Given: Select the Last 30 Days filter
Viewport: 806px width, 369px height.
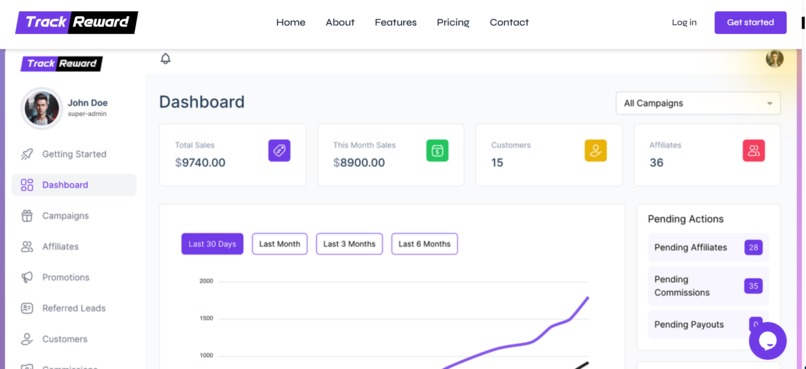Looking at the screenshot, I should pos(212,244).
